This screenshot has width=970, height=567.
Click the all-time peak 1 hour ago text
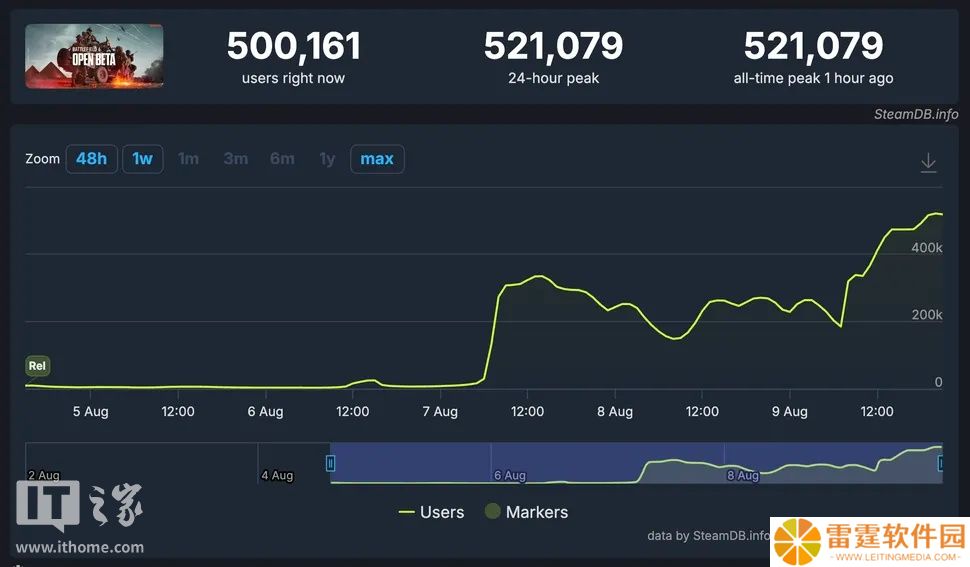(813, 79)
